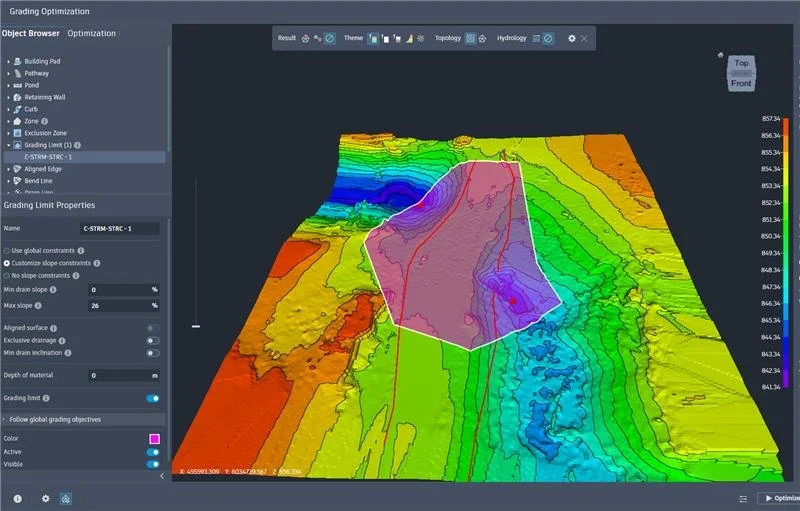Switch to the Object Browser tab
Screen dimensions: 800x511
click(31, 33)
